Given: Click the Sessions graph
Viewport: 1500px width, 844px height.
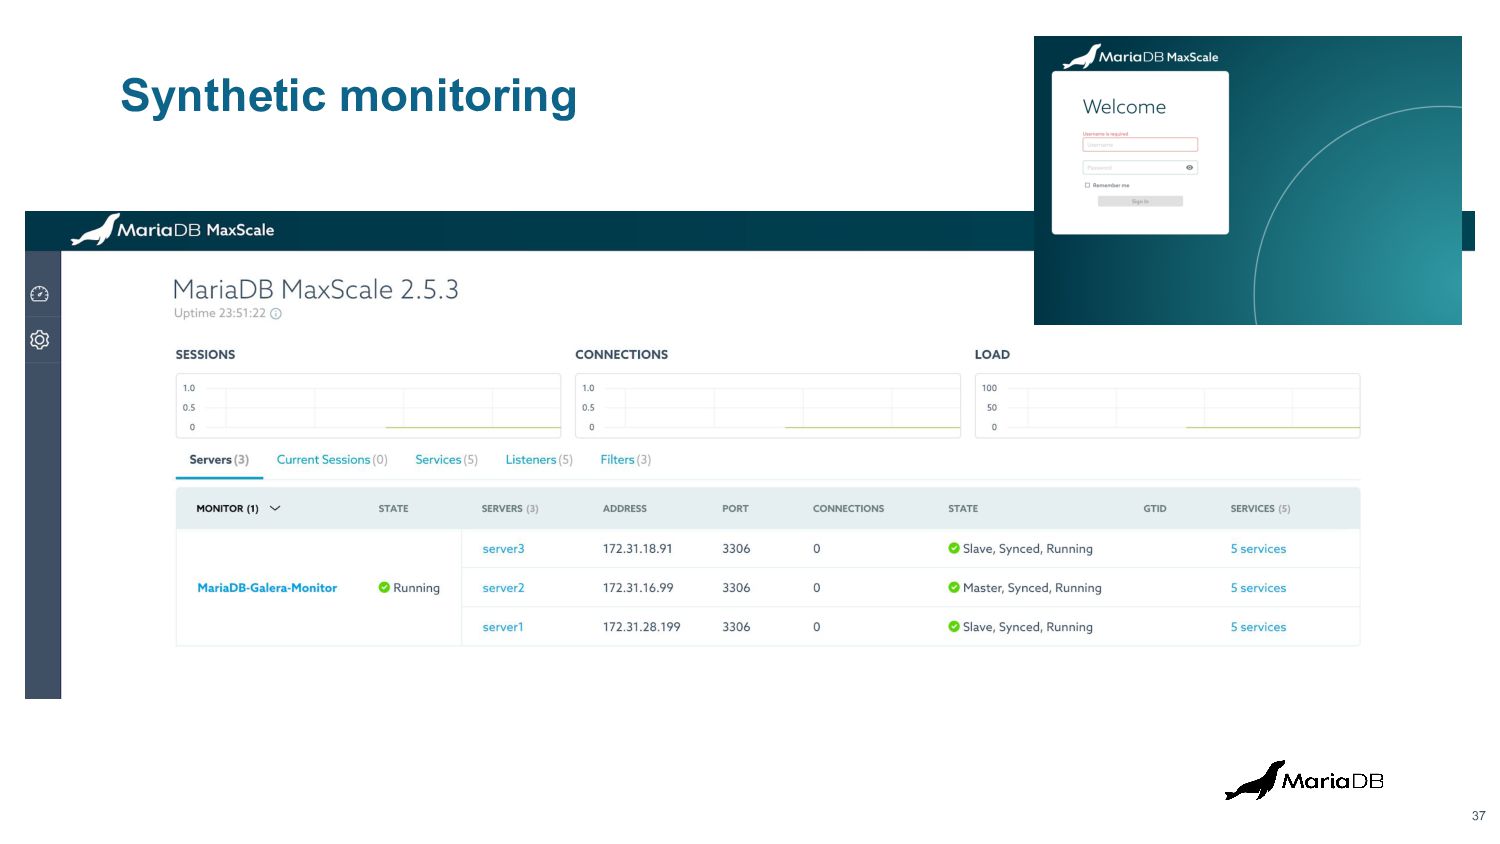Looking at the screenshot, I should click(368, 406).
